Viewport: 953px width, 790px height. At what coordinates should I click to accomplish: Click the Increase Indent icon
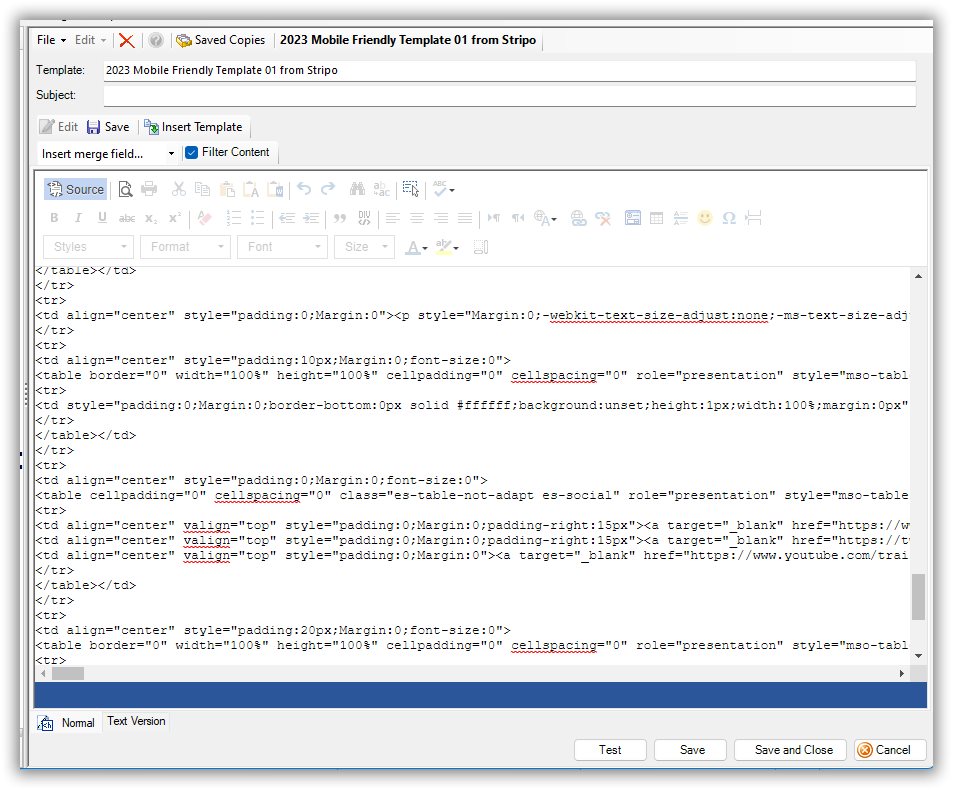click(x=311, y=218)
